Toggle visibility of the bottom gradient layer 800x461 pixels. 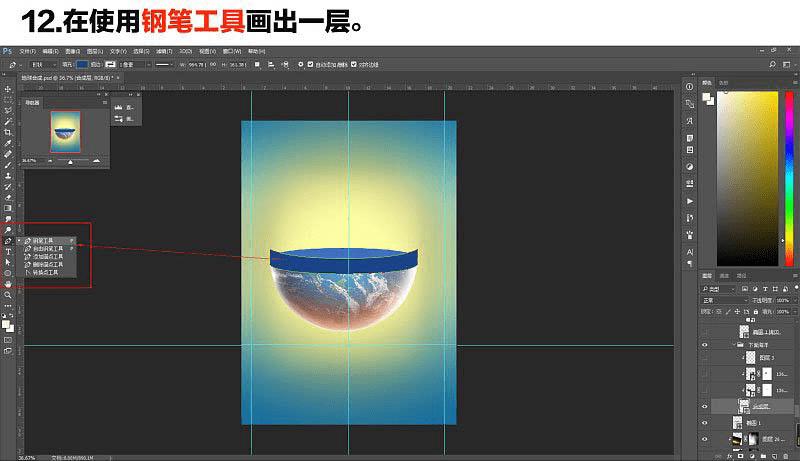(x=705, y=439)
